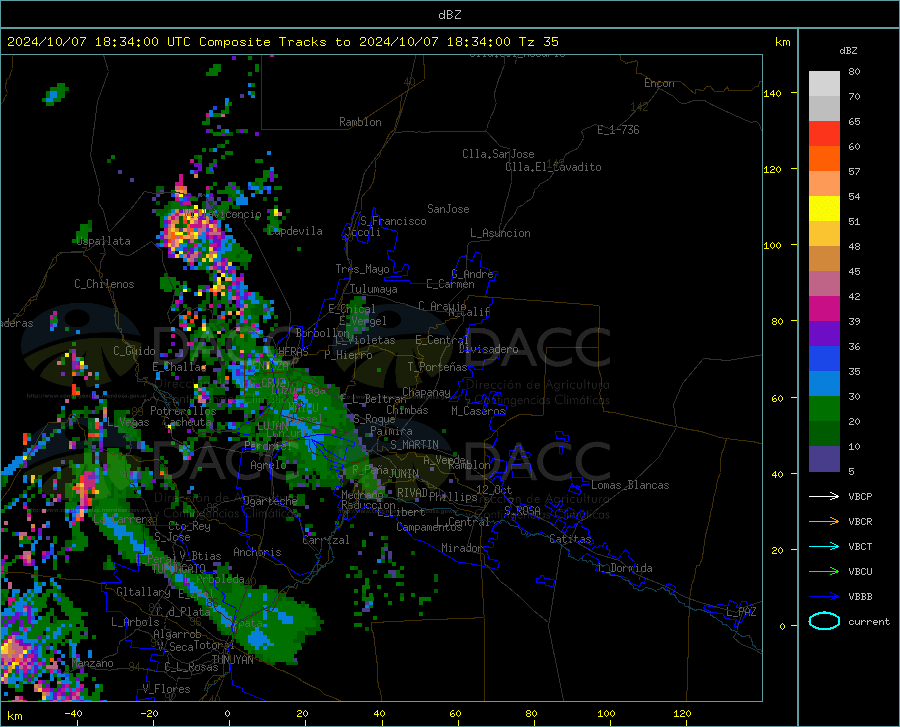Click the Capdevila place label
The height and width of the screenshot is (727, 900).
[x=295, y=231]
